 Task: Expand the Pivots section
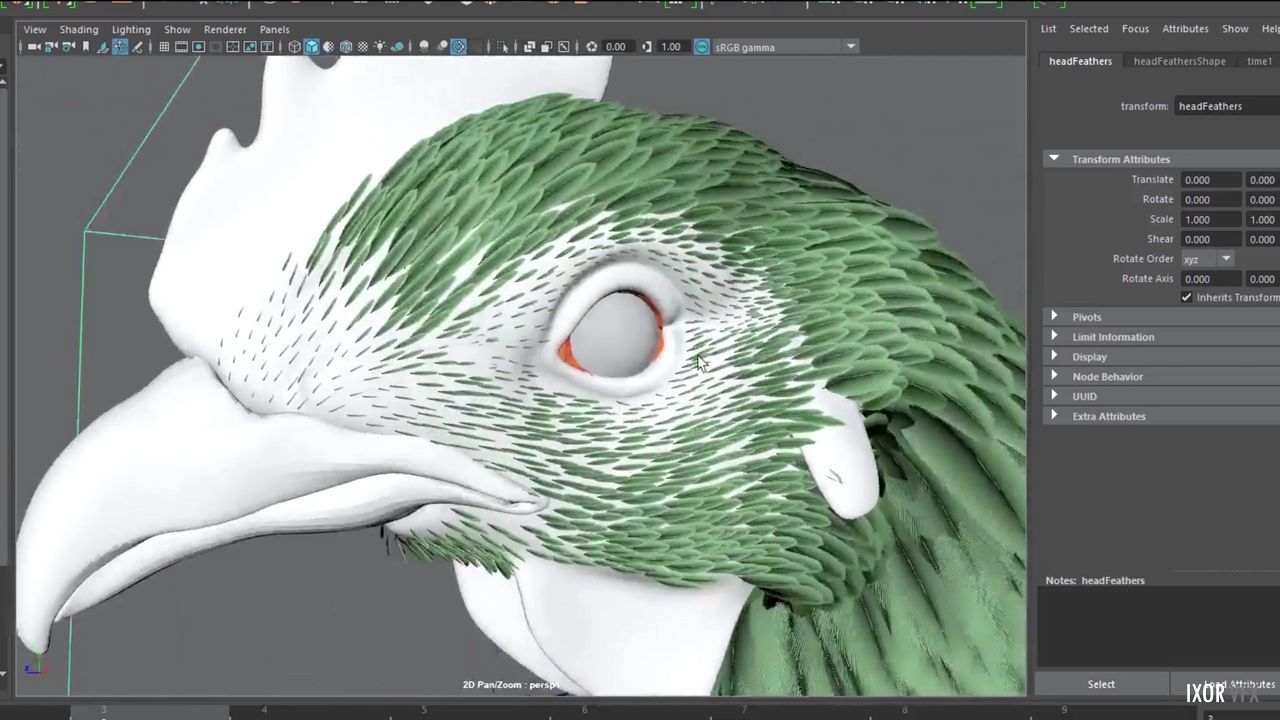coord(1086,317)
